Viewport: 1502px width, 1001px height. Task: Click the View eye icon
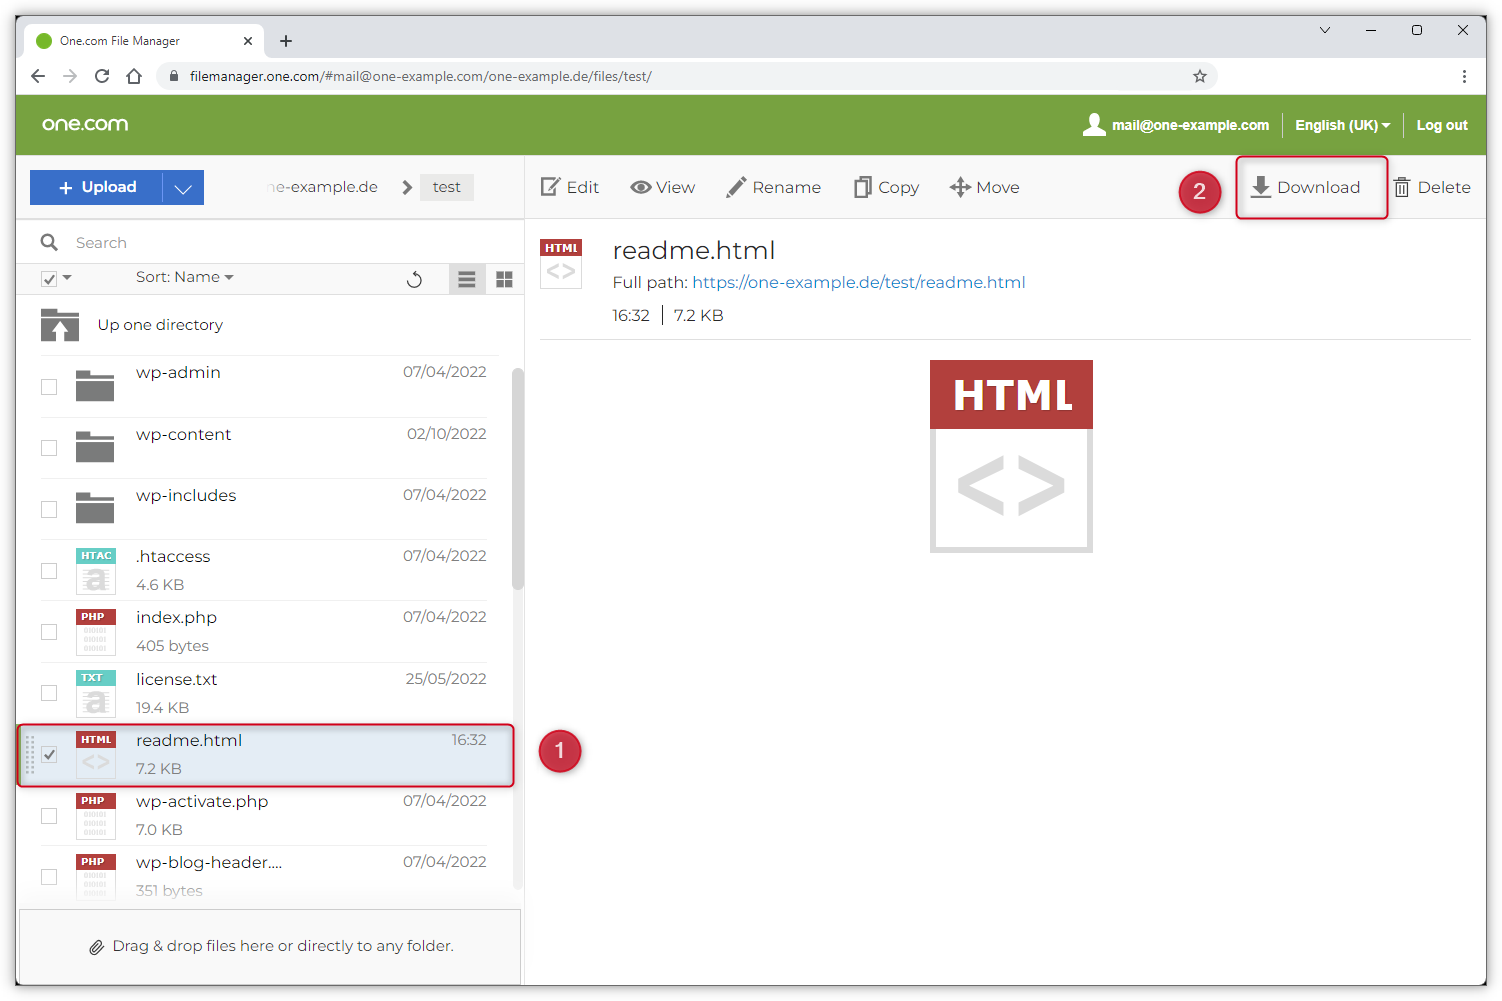[641, 187]
